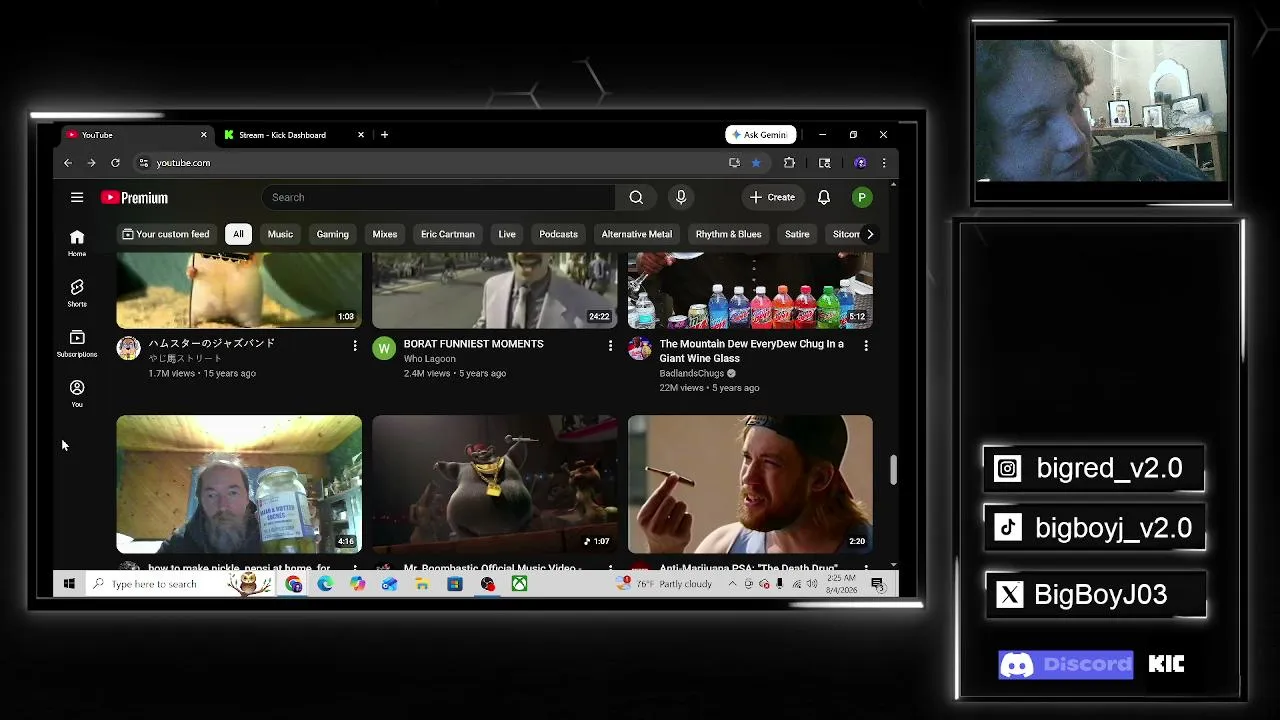Open File Explorer from taskbar
The width and height of the screenshot is (1280, 720).
pos(422,584)
